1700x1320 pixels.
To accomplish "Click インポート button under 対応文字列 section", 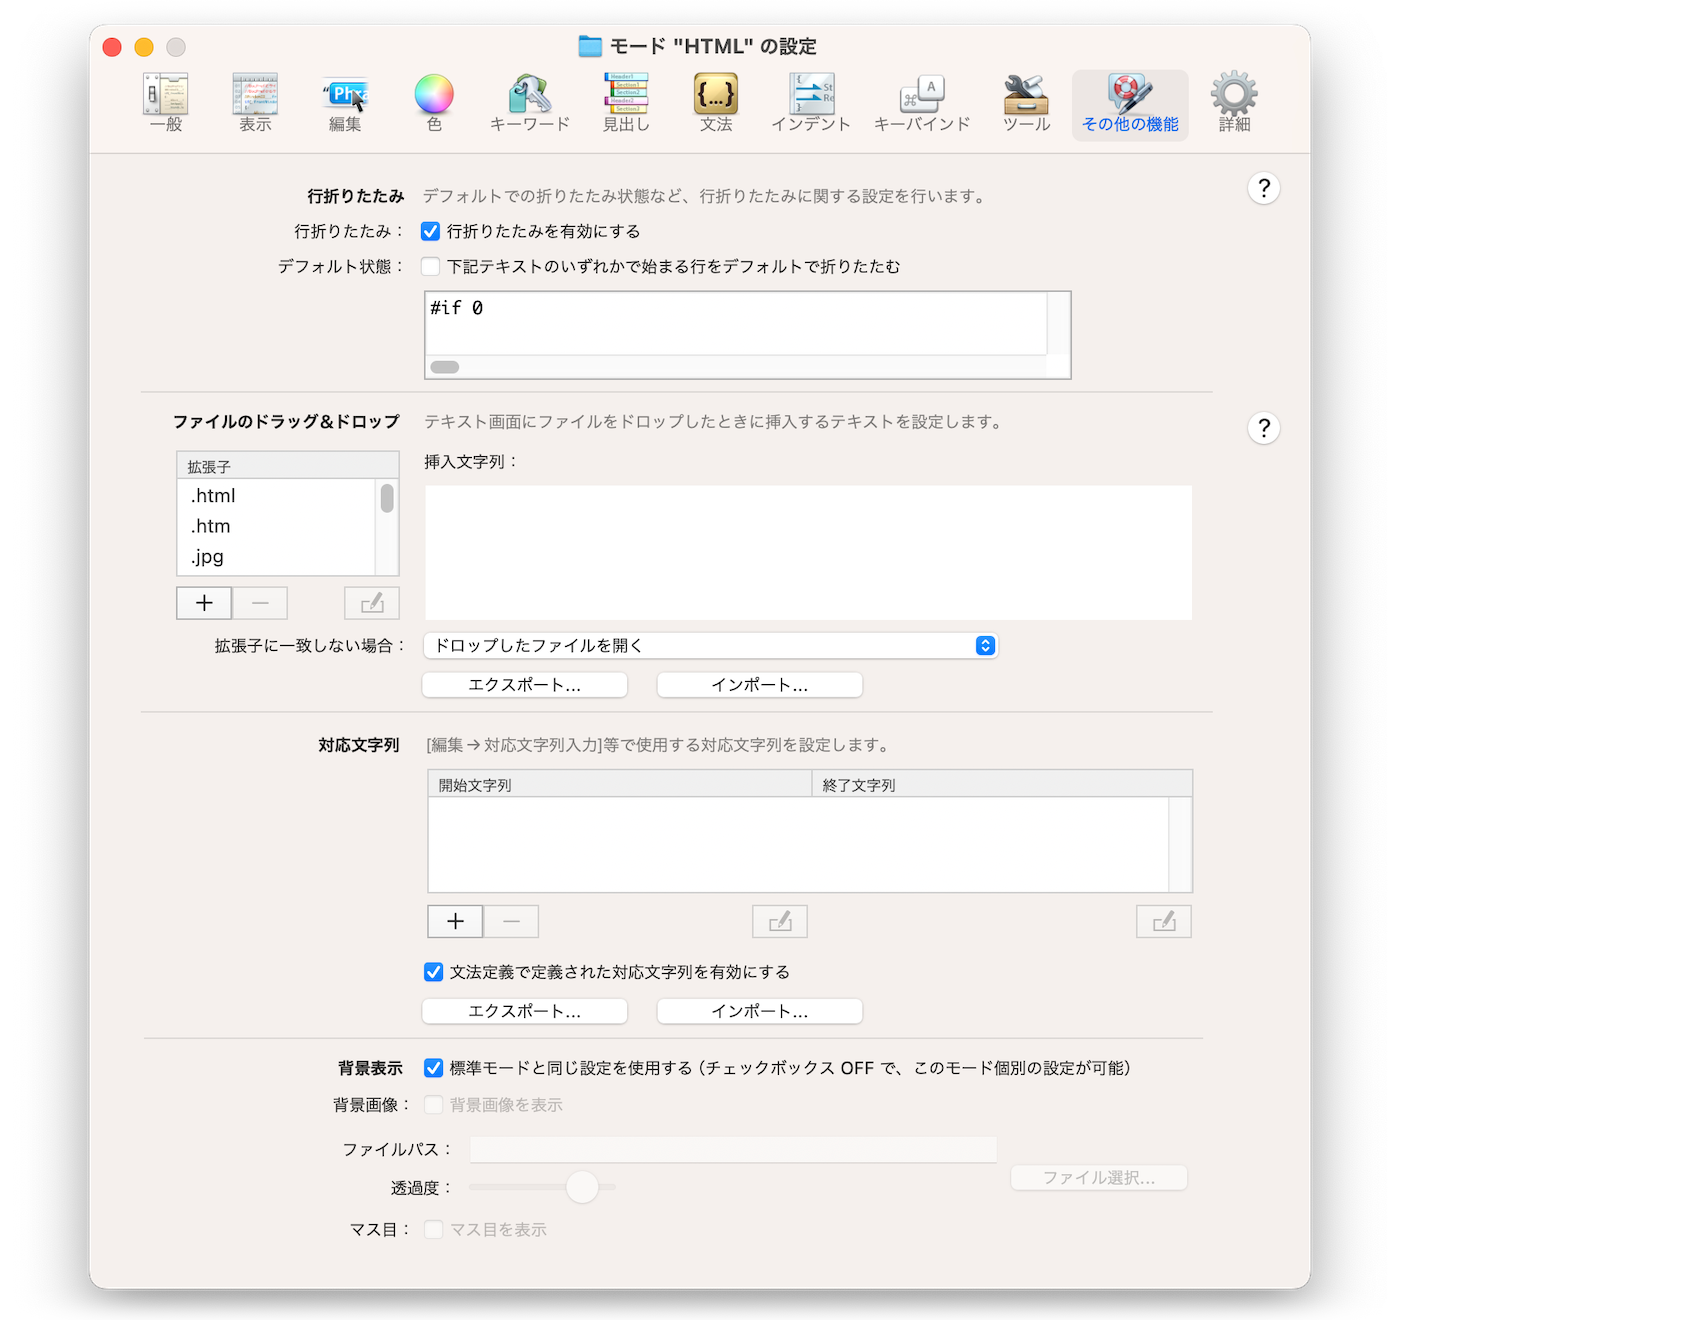I will [759, 1012].
